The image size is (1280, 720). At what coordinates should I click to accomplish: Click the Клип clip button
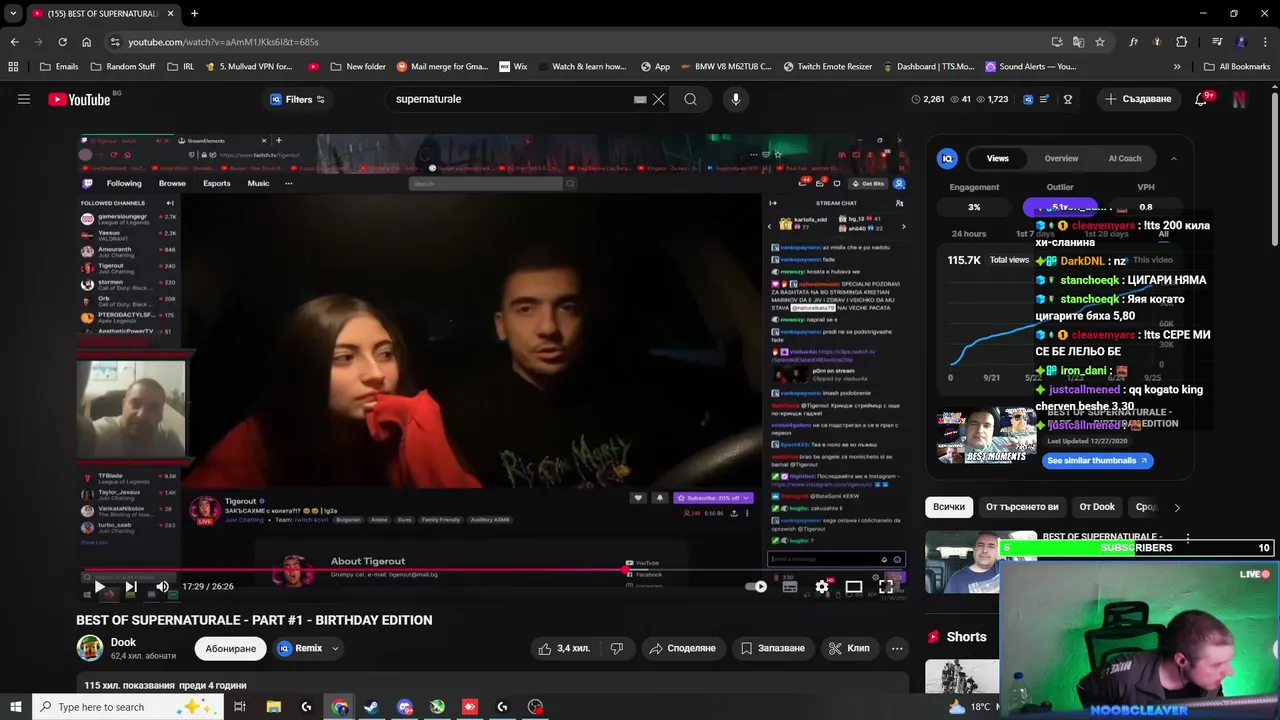pos(849,648)
